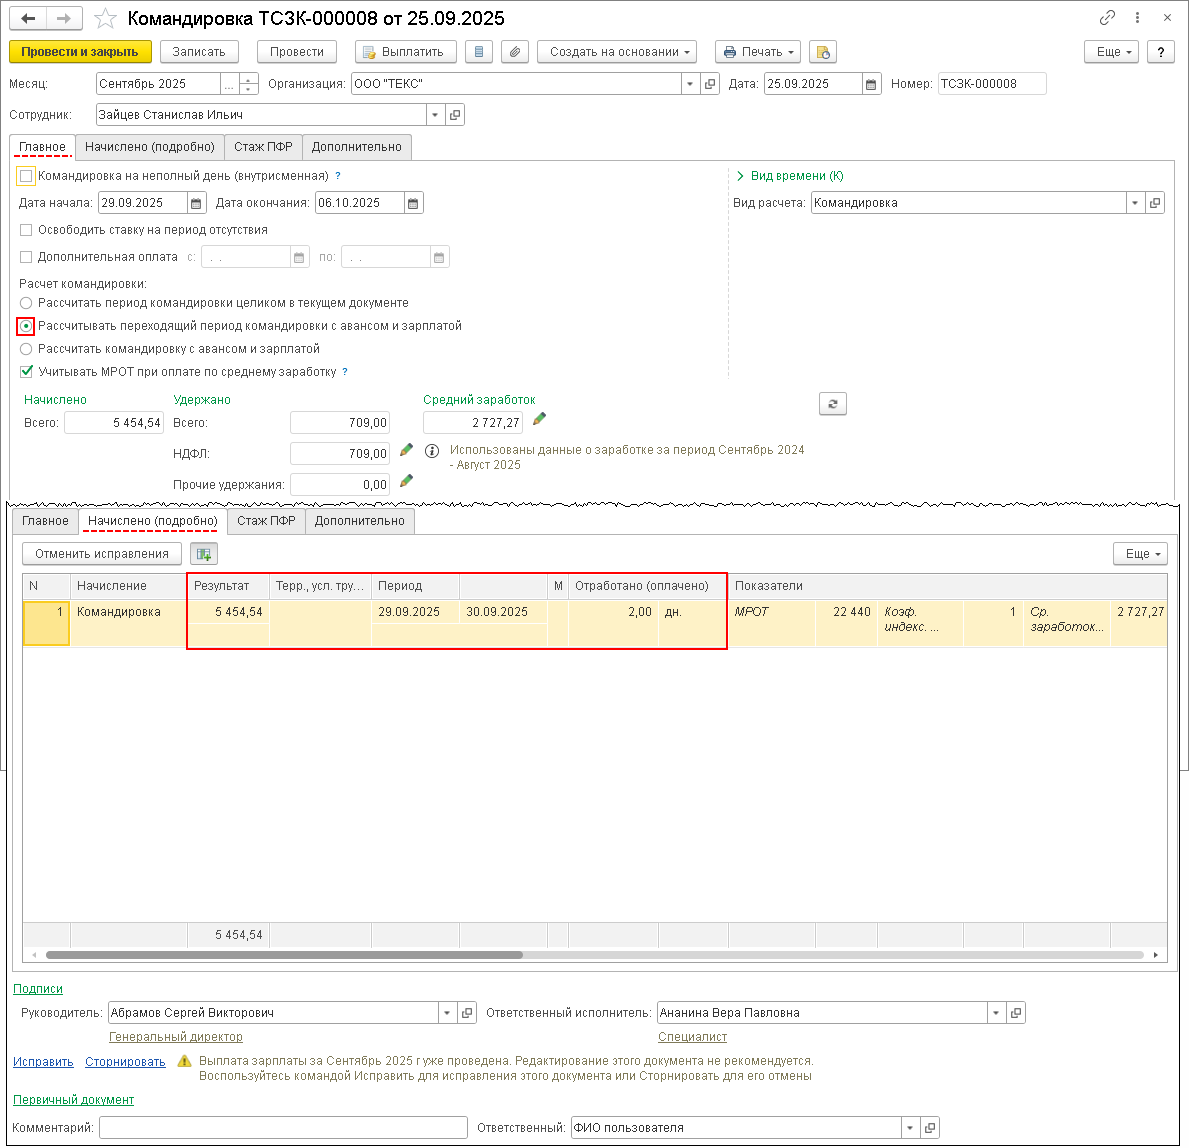Follow the Сторнировать link
This screenshot has width=1189, height=1148.
coord(125,1062)
